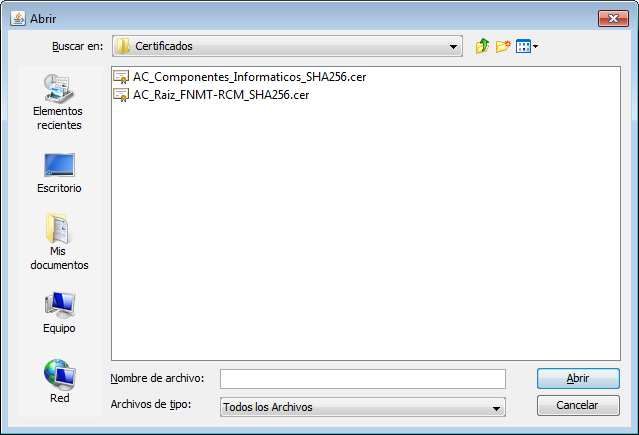Screen dimensions: 639x435
Task: Click the Certificados folder name in combo box
Action: pyautogui.click(x=163, y=46)
